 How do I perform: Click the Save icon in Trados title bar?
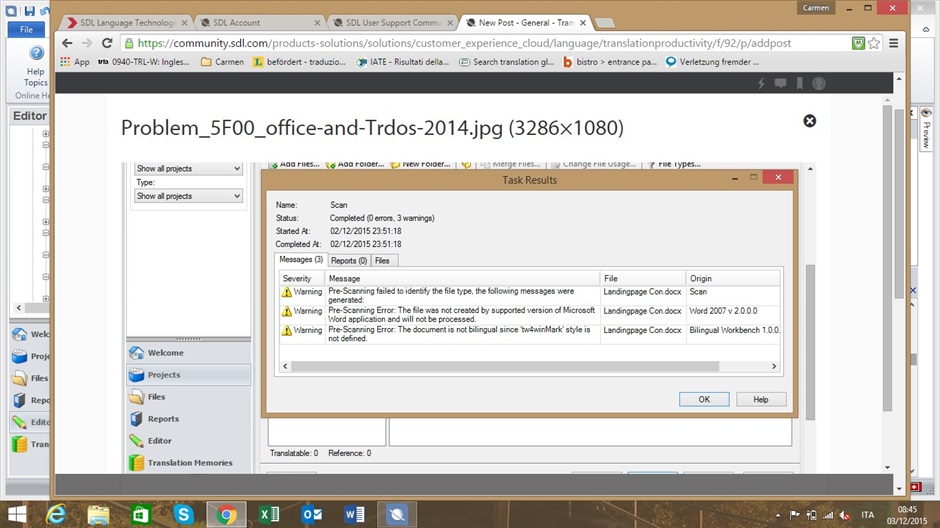(x=29, y=10)
